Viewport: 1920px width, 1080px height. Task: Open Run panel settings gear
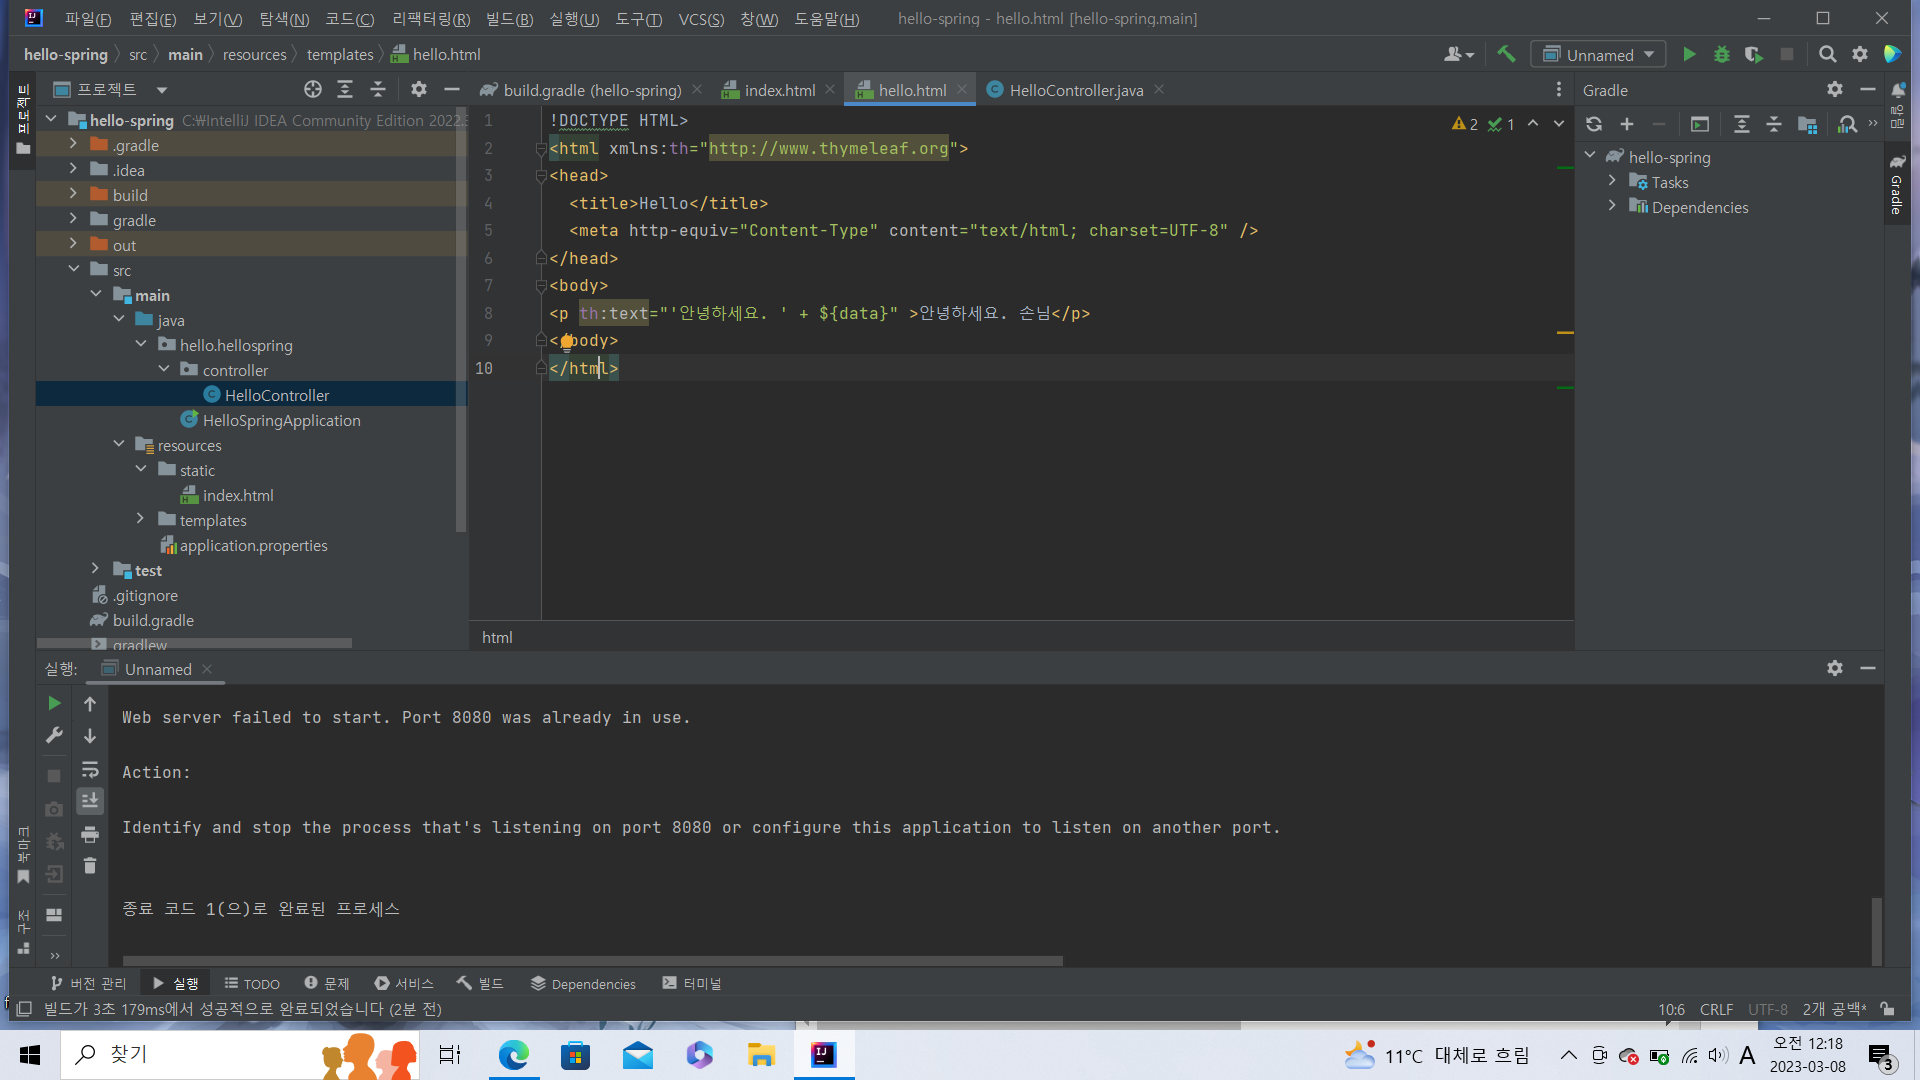[x=1835, y=668]
